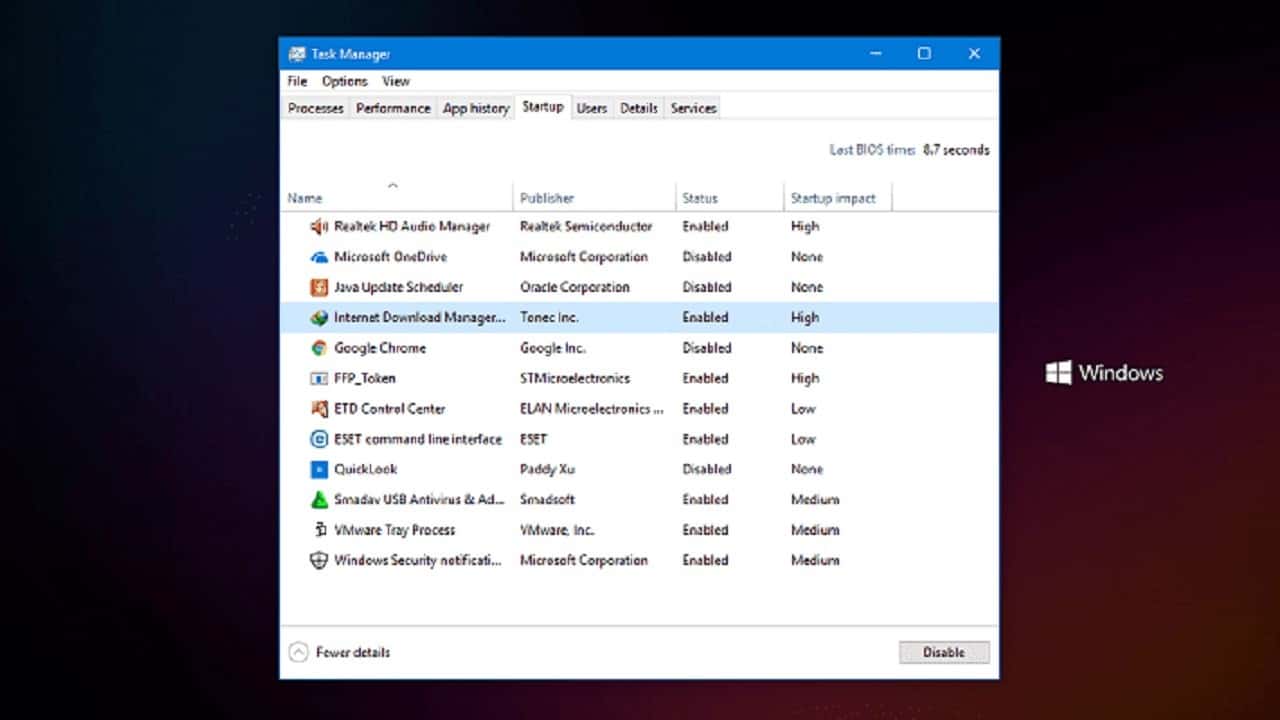Sort by the Publisher column header

pyautogui.click(x=595, y=198)
